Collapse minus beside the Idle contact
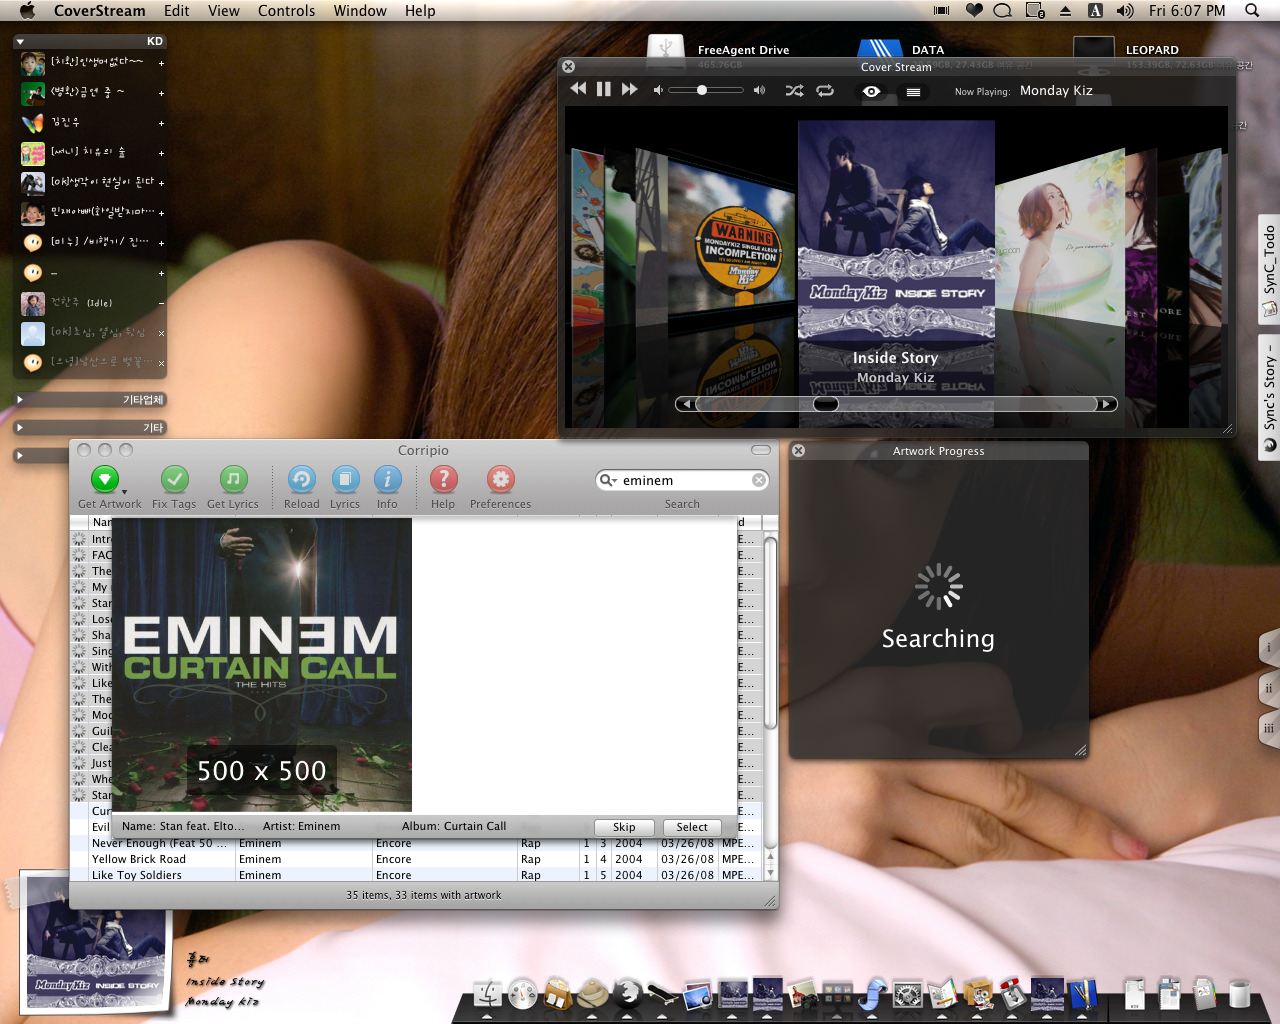The width and height of the screenshot is (1280, 1024). [x=161, y=303]
